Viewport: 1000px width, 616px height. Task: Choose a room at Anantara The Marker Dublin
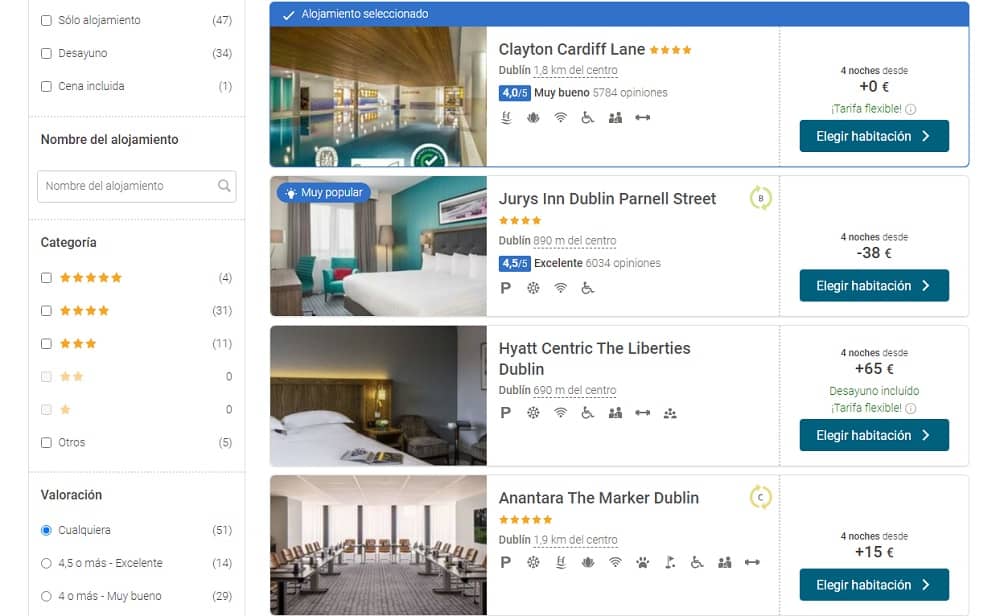pos(874,585)
